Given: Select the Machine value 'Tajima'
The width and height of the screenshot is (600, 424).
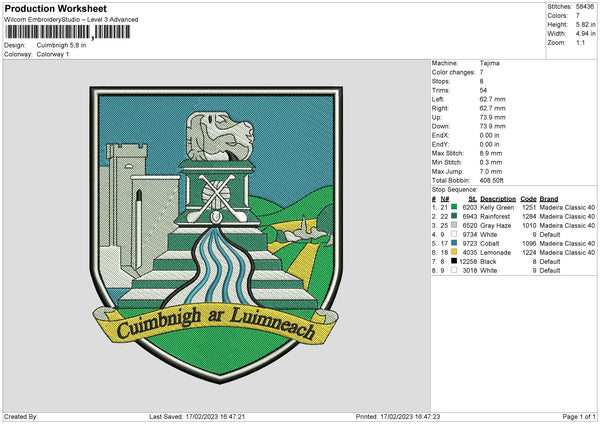Looking at the screenshot, I should [489, 63].
